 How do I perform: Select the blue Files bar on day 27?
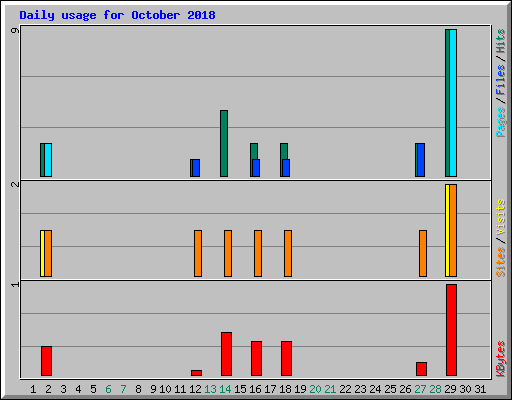pos(421,160)
